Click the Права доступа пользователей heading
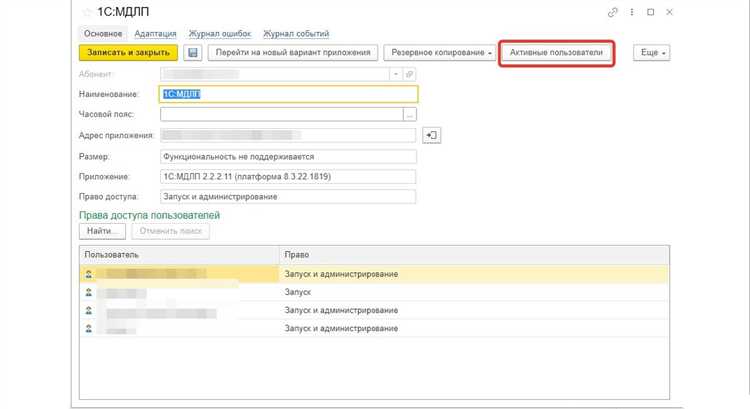The width and height of the screenshot is (750, 409). coord(149,215)
